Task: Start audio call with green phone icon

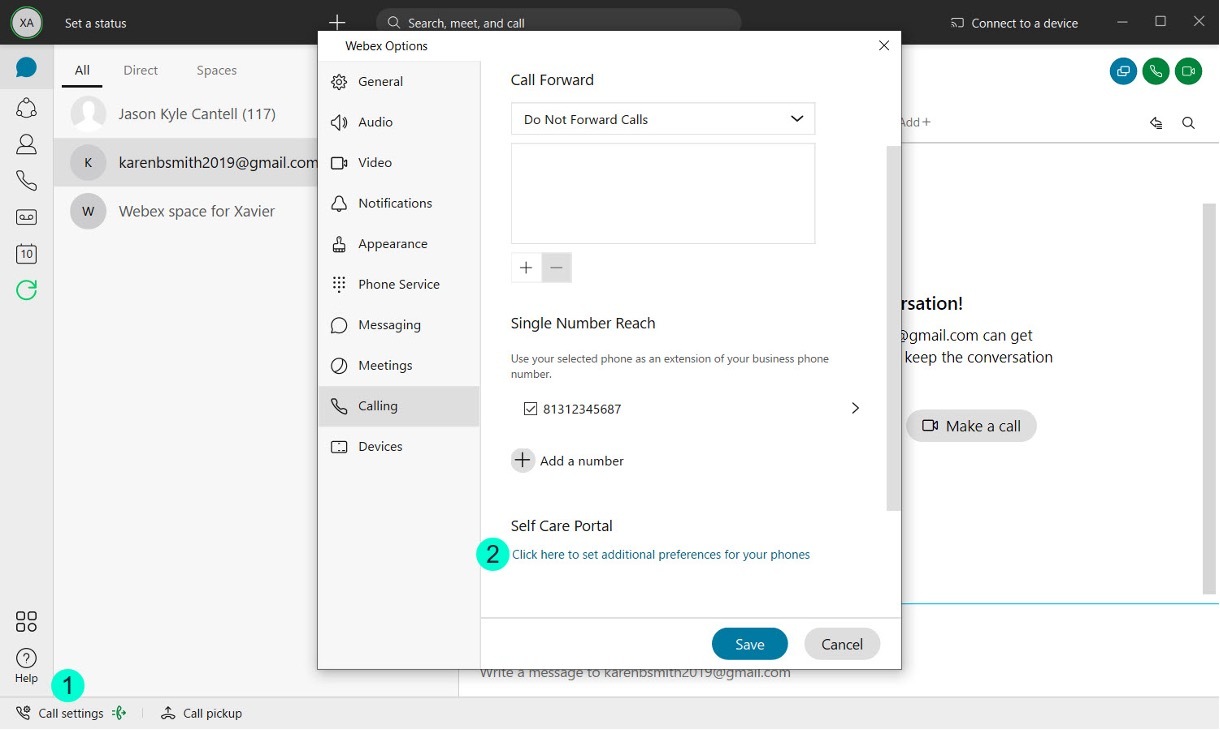Action: pos(1156,71)
